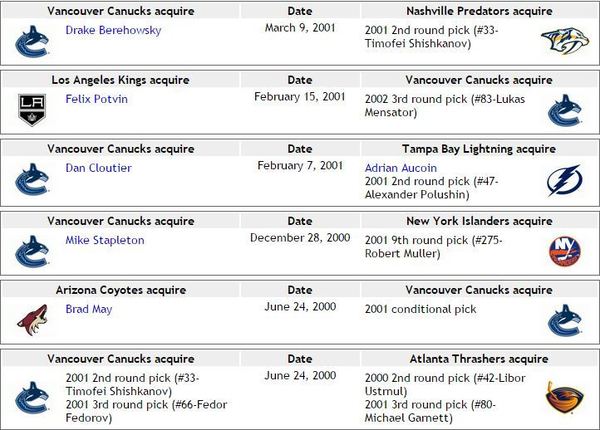Click Canucks logo beside Drake Berehowsky
600x430 pixels.
pyautogui.click(x=31, y=41)
